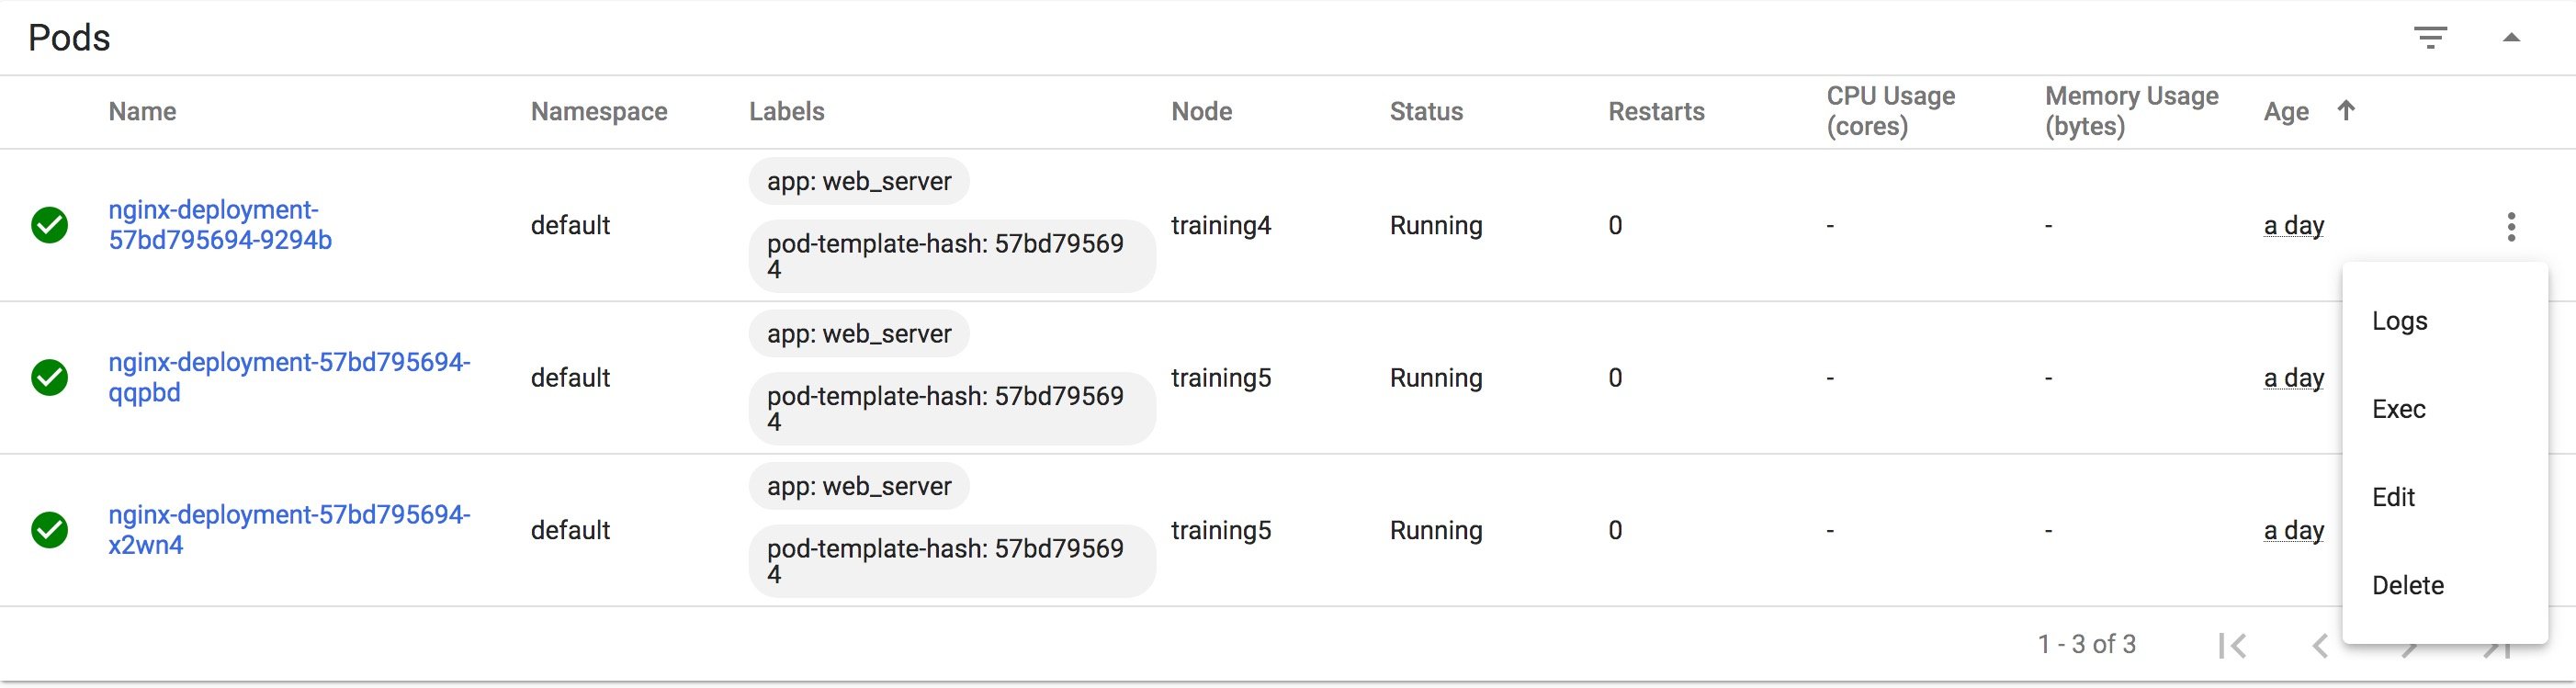The width and height of the screenshot is (2576, 688).
Task: Choose Exec in the pod actions menu
Action: tap(2399, 409)
